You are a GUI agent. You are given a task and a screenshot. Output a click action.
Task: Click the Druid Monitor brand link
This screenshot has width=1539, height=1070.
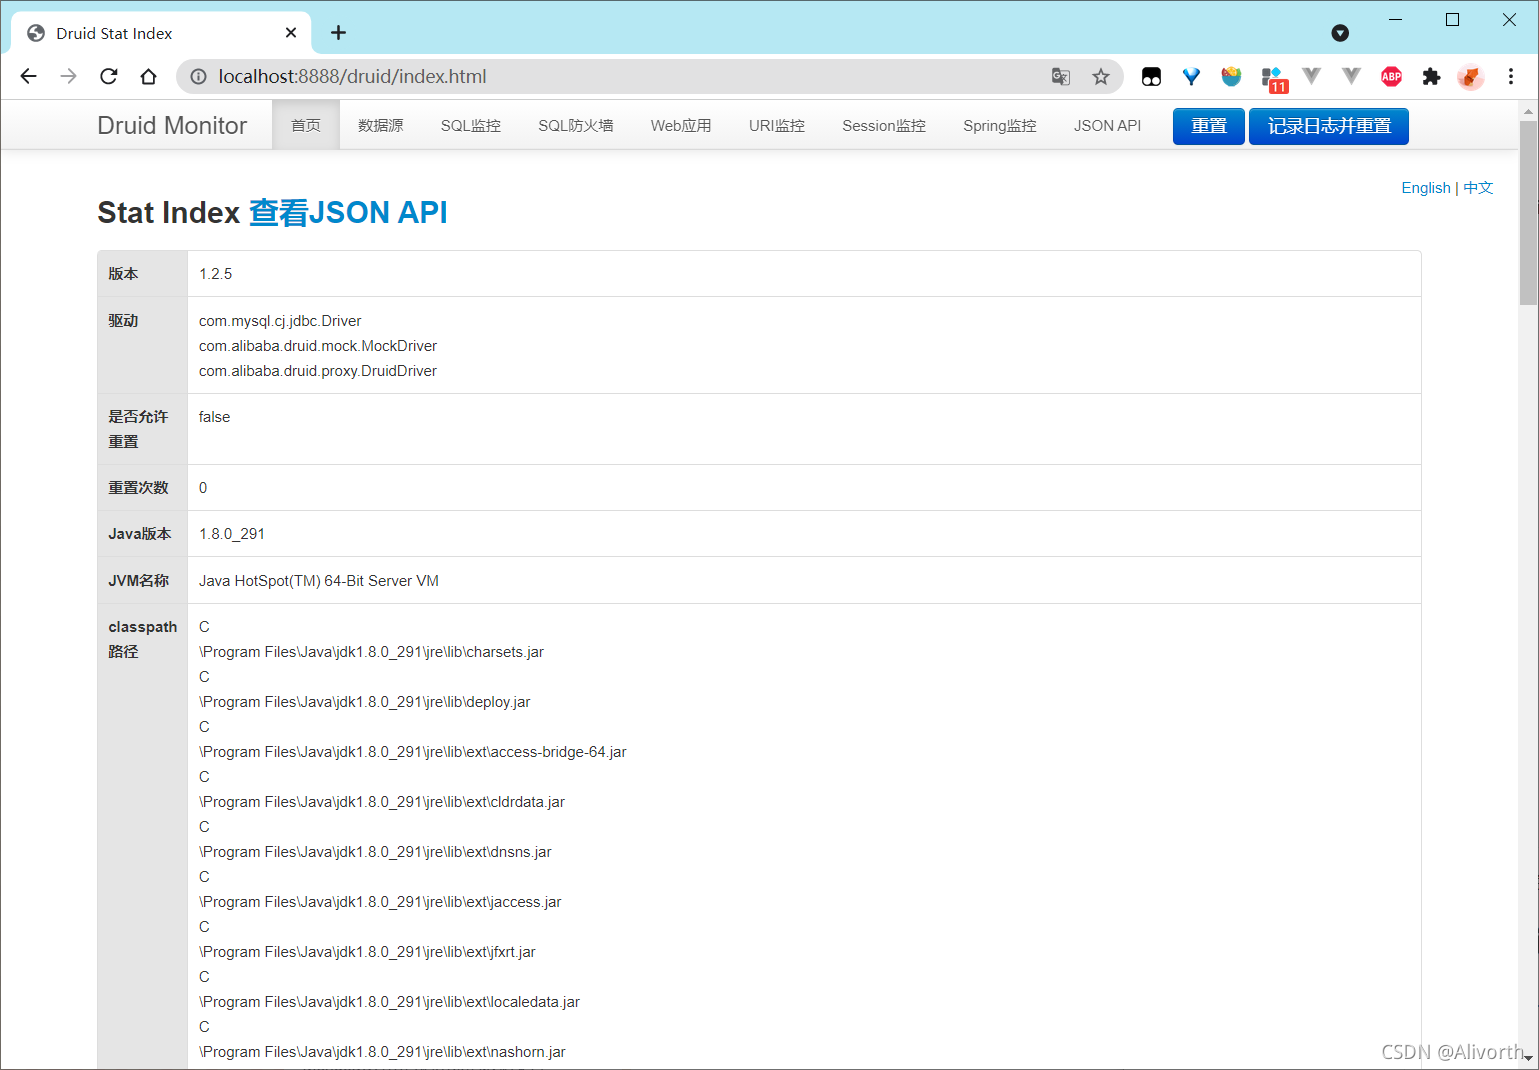[x=172, y=125]
